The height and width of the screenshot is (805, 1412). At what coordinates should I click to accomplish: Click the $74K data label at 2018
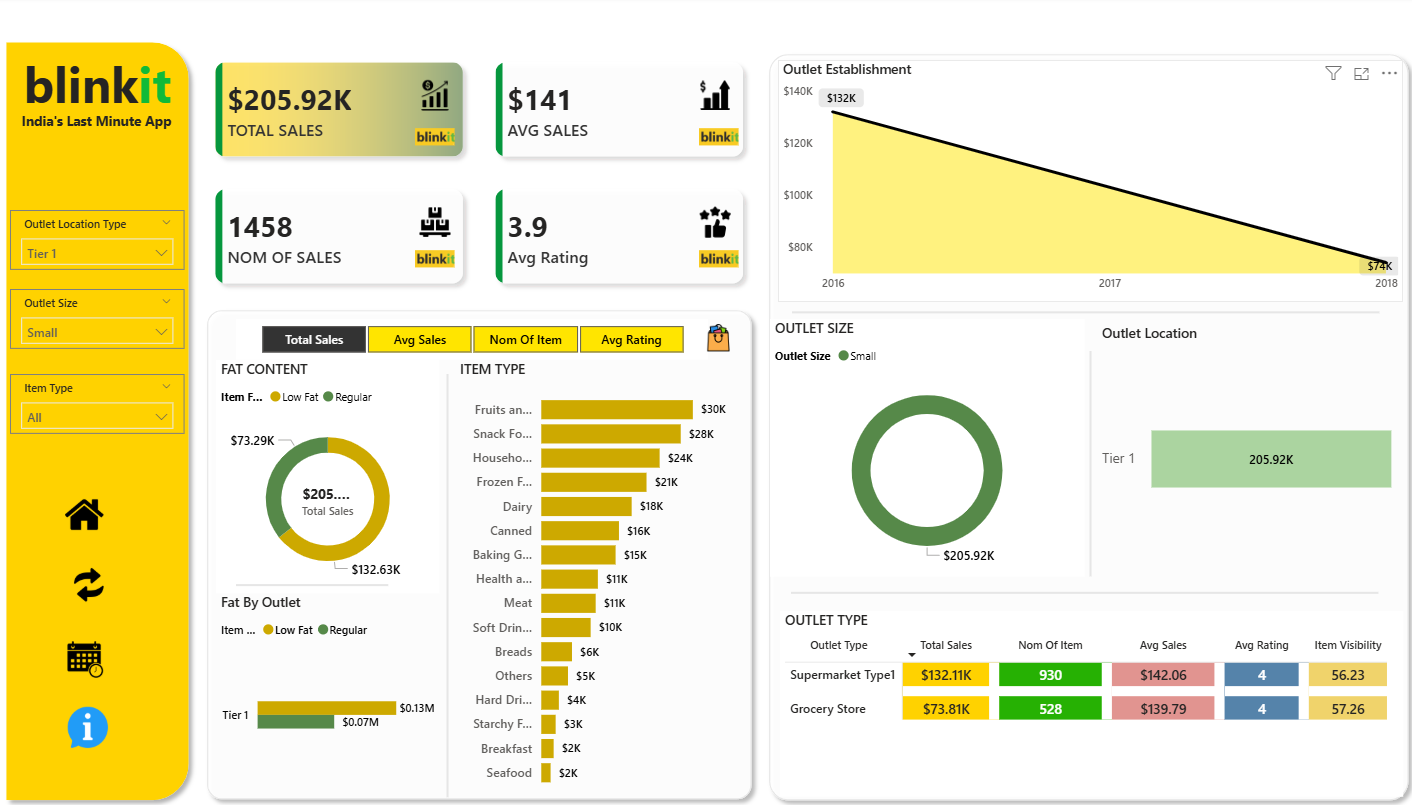click(1379, 266)
